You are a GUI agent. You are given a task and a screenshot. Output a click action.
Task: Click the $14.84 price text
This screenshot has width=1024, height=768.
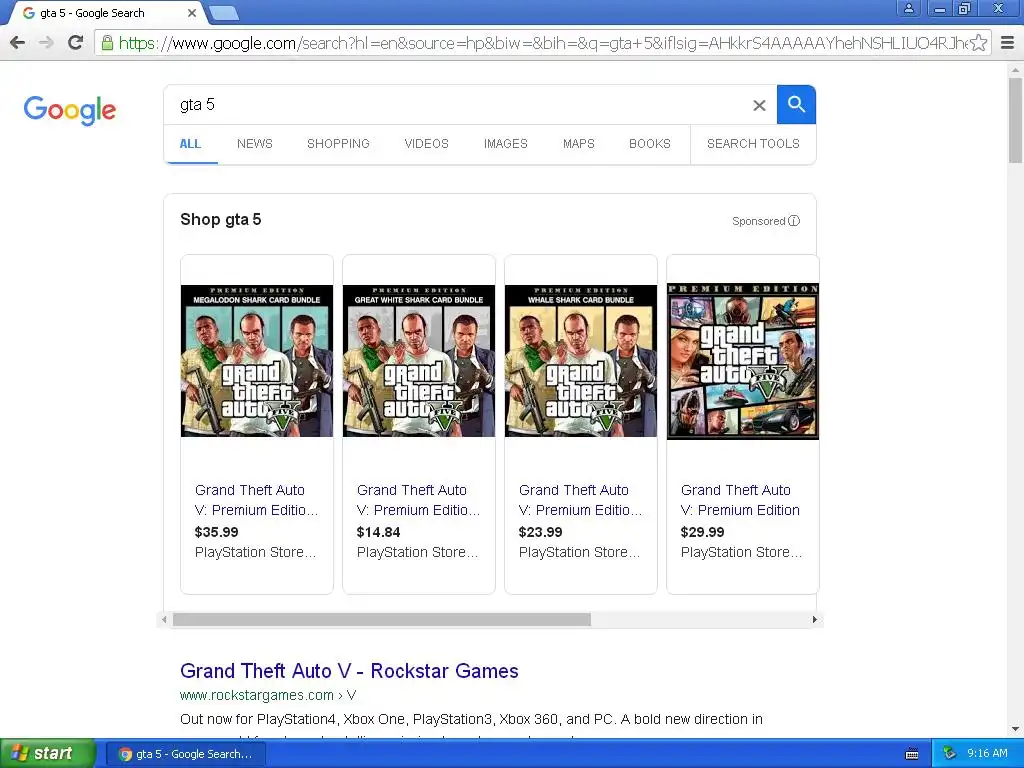[x=378, y=532]
